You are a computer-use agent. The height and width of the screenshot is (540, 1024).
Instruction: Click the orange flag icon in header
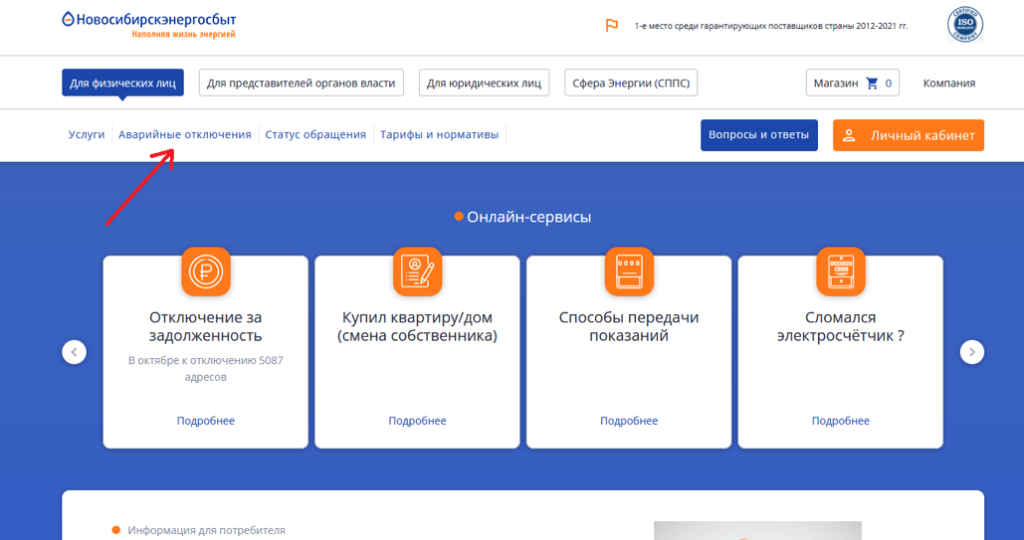pos(612,25)
